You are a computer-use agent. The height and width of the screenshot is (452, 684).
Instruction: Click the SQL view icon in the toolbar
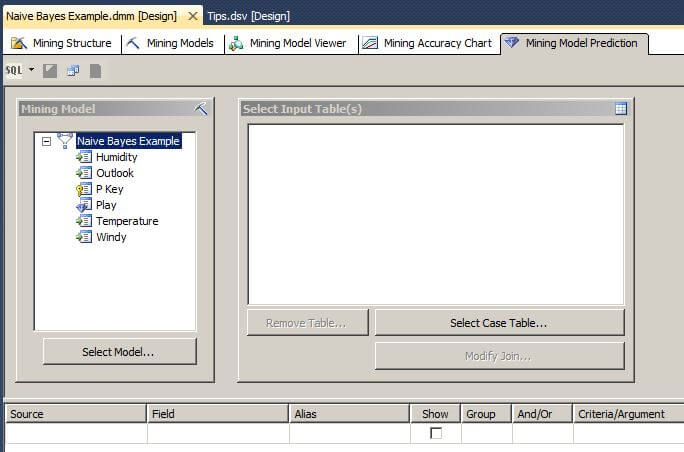click(14, 70)
